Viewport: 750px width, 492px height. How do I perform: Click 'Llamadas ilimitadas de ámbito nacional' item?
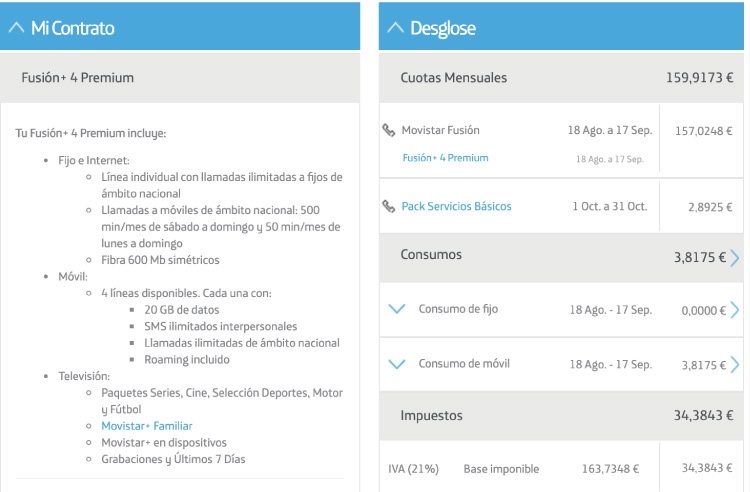[242, 343]
